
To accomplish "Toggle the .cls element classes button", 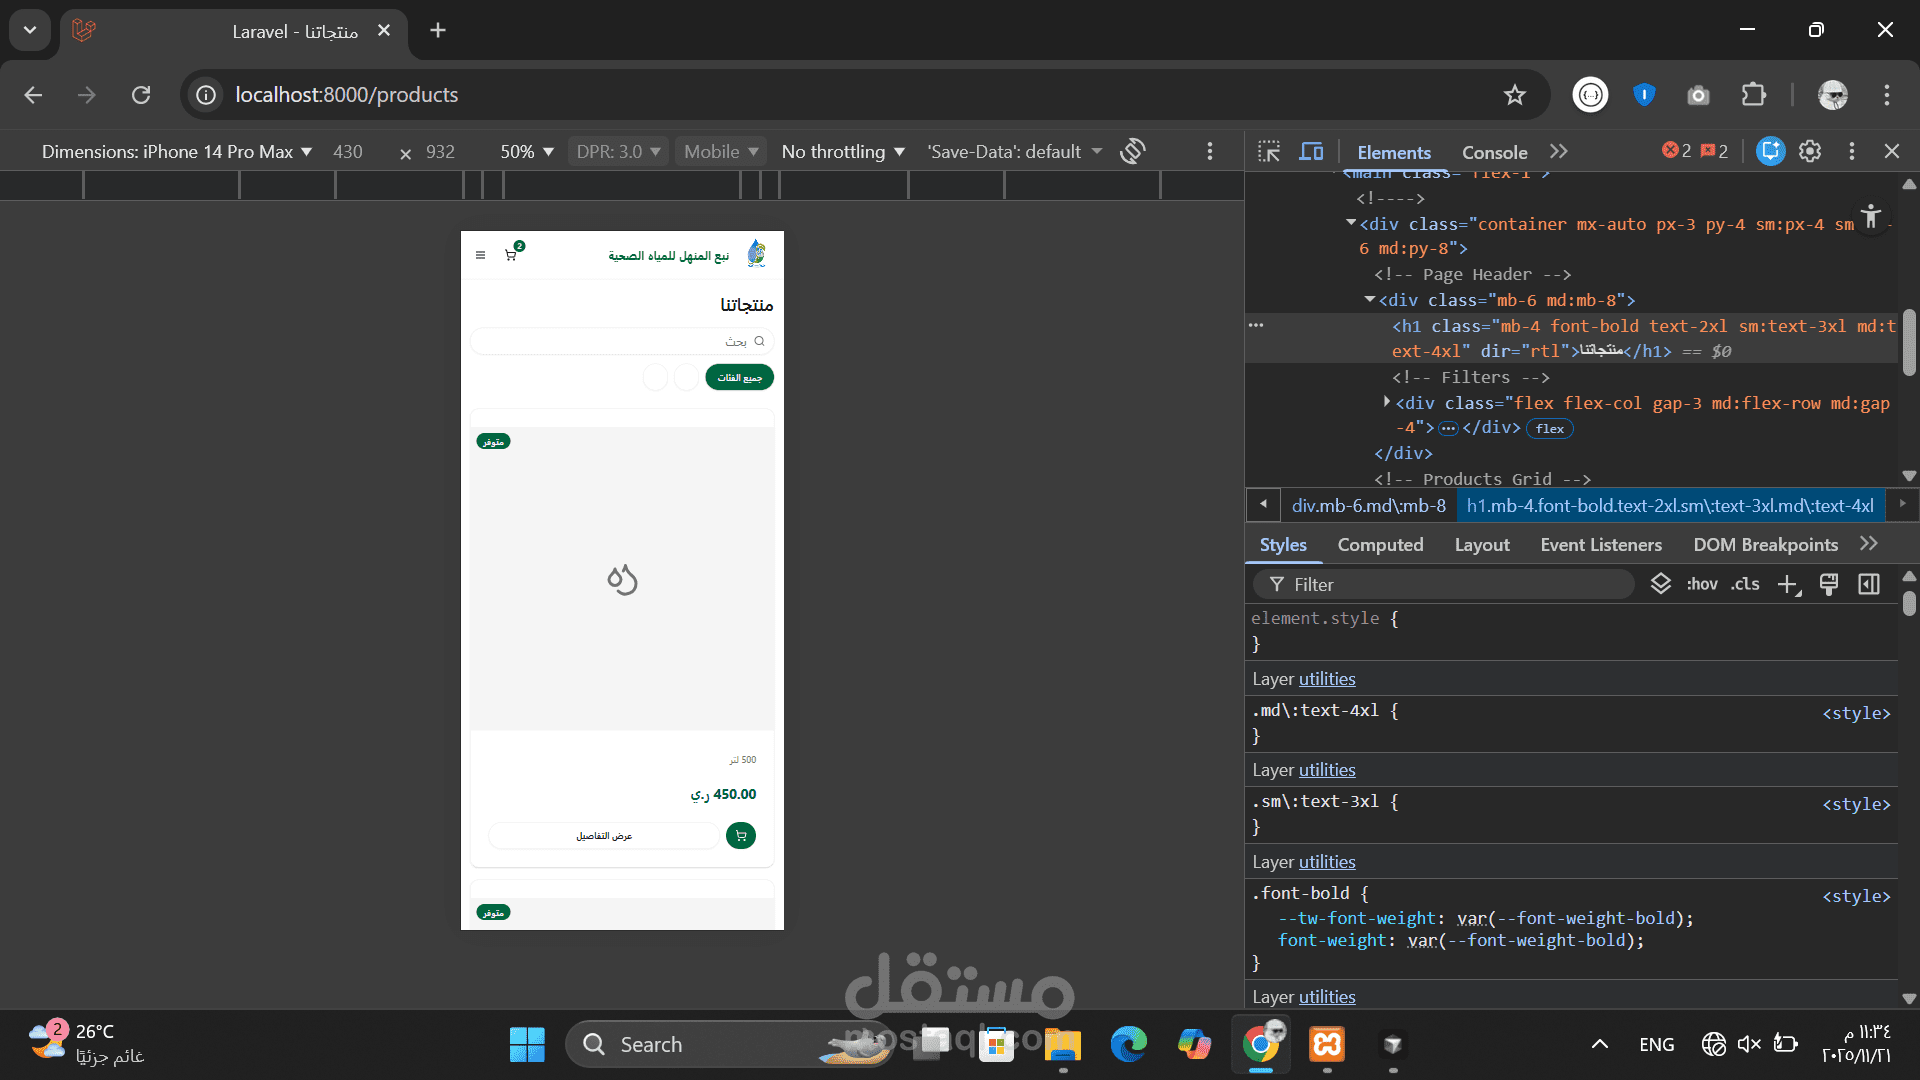I will pos(1745,585).
